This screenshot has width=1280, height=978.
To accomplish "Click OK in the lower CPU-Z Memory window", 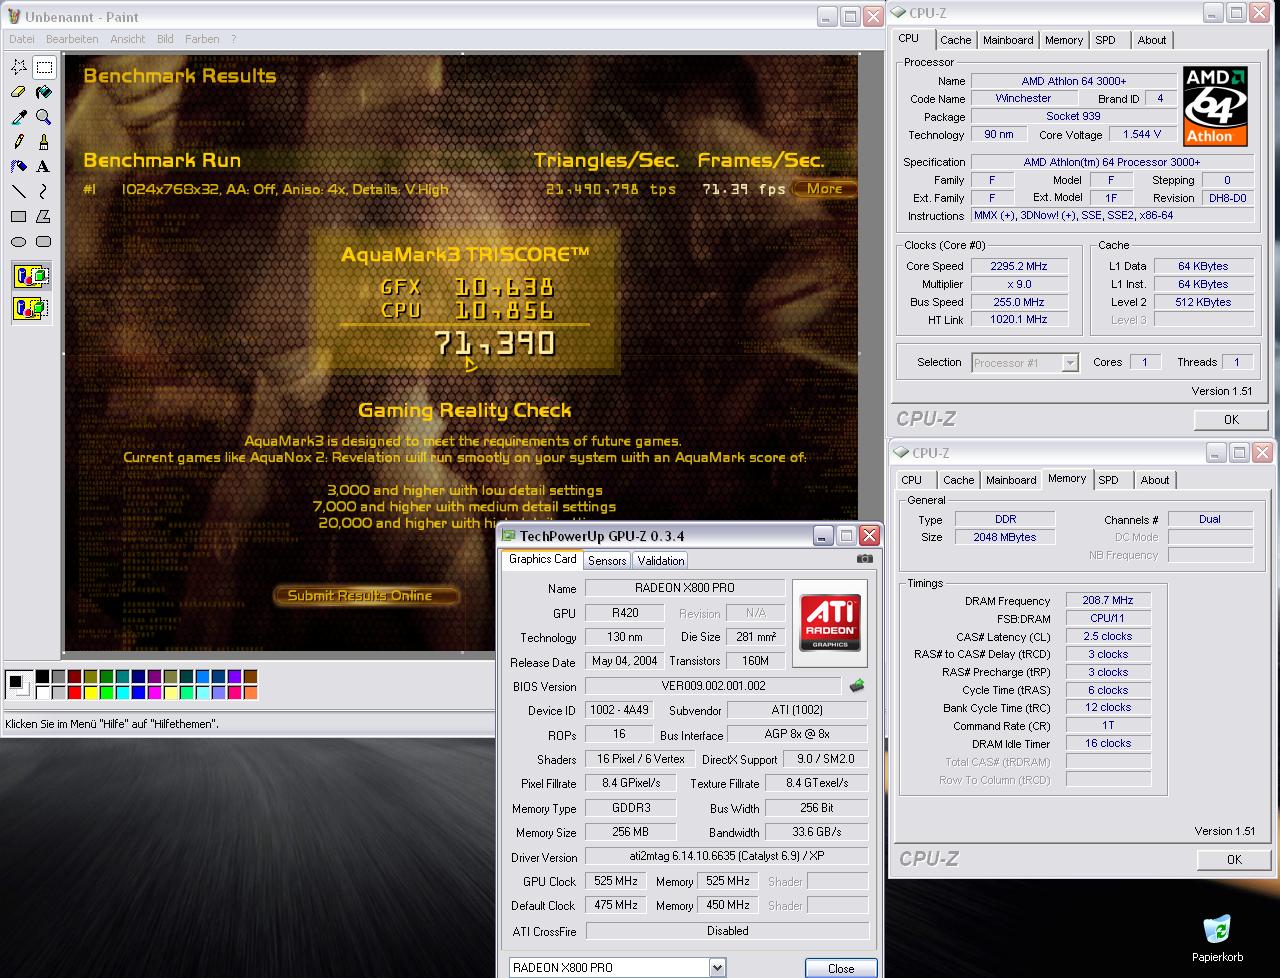I will tap(1234, 859).
